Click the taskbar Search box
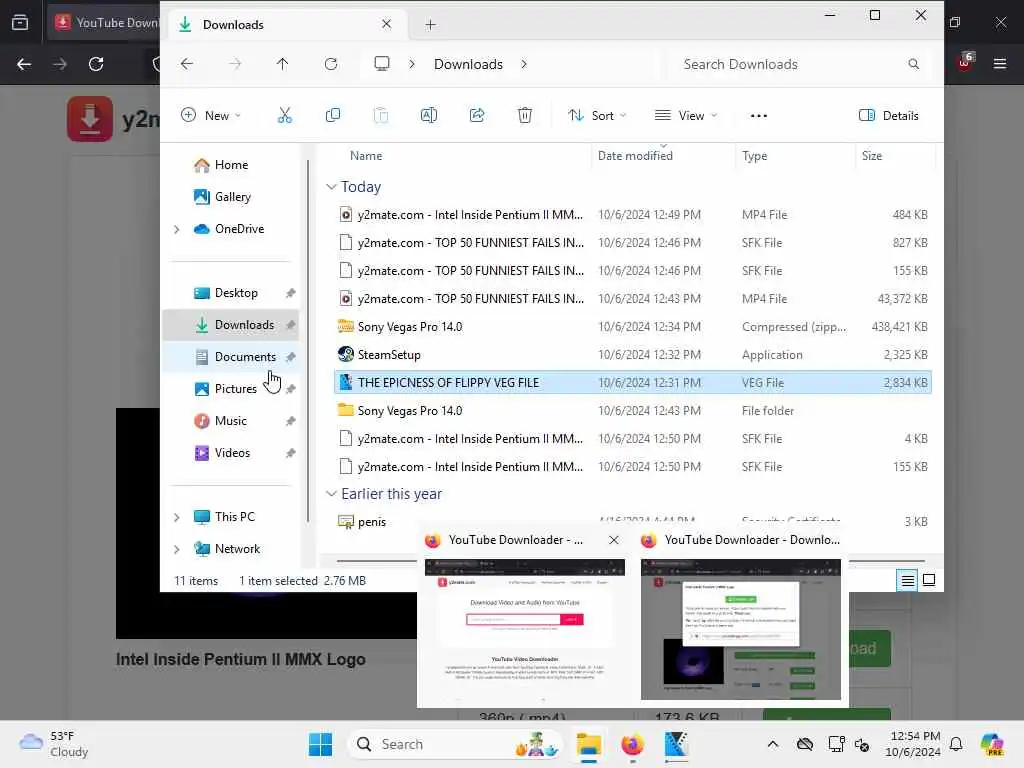 pos(457,744)
